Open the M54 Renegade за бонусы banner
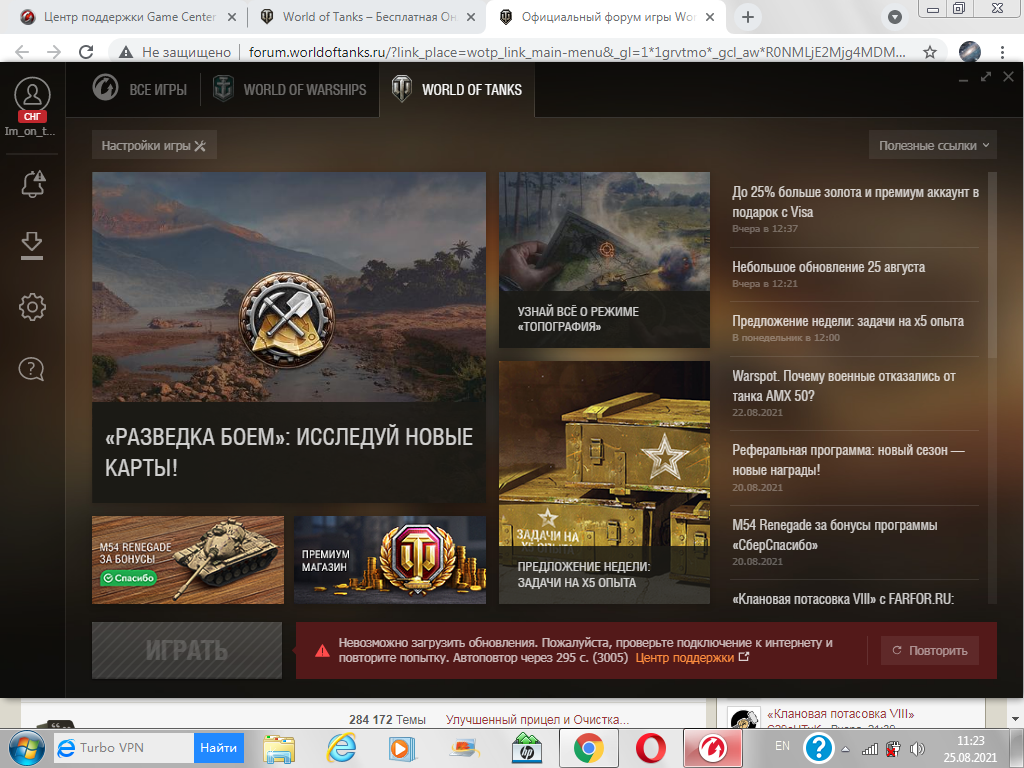Viewport: 1024px width, 768px height. (188, 560)
